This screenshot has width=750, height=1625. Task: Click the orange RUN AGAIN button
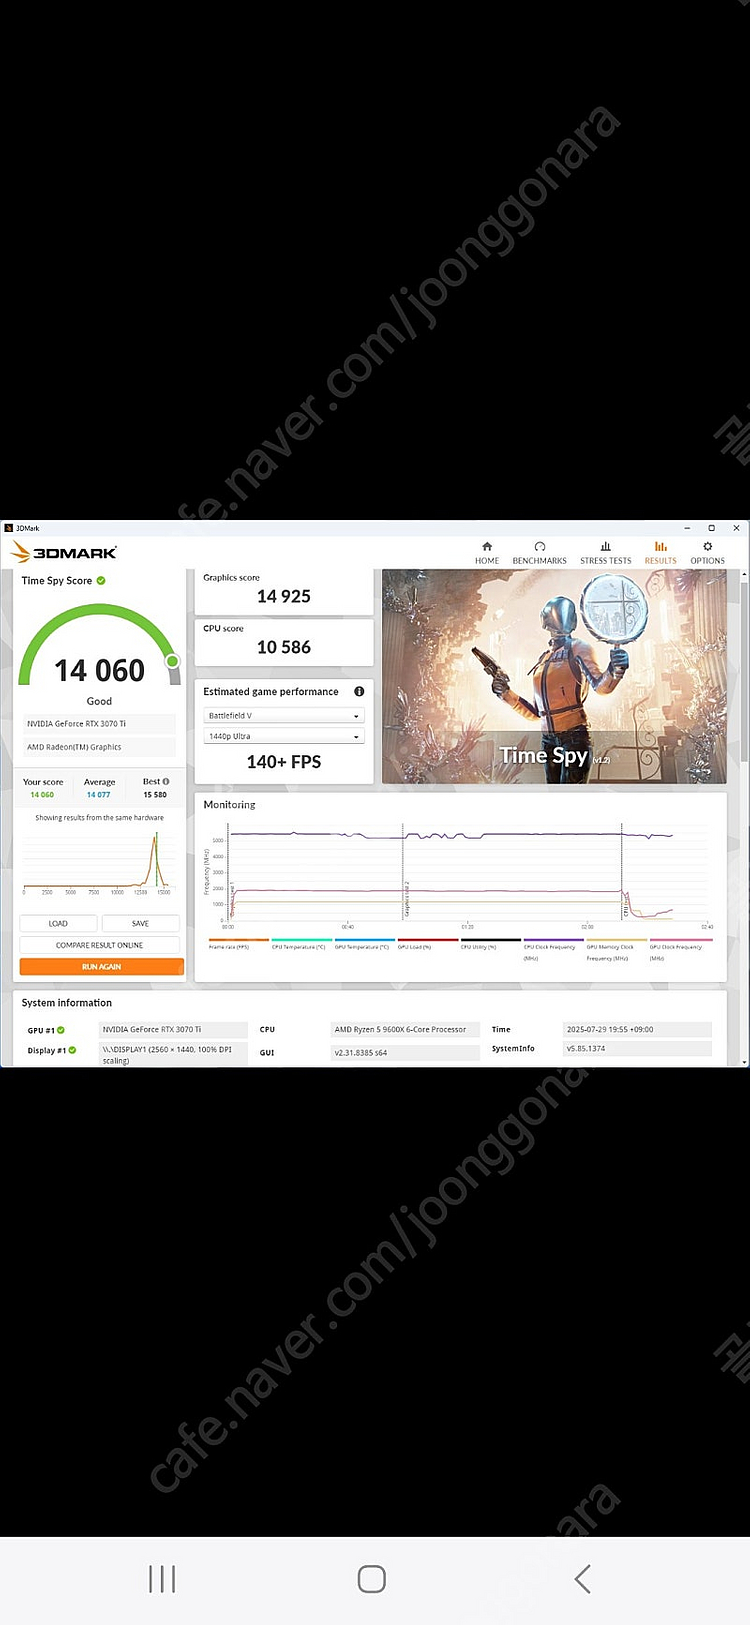point(102,967)
